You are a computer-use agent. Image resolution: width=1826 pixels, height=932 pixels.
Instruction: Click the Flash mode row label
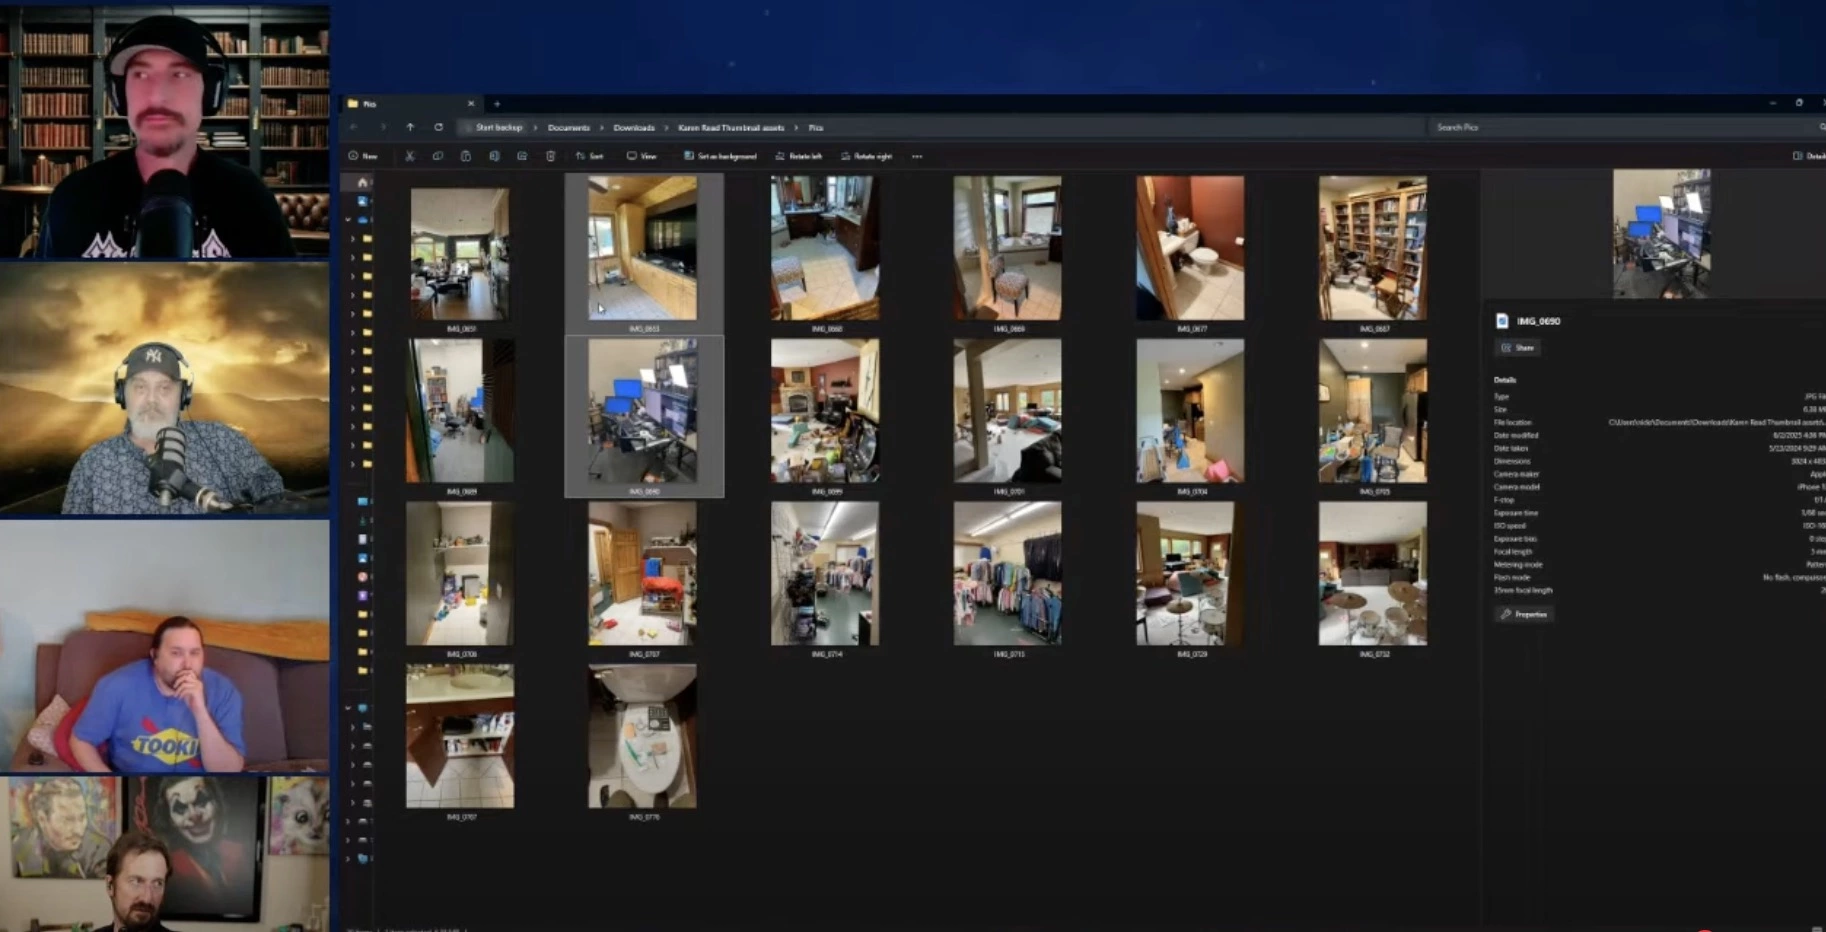tap(1512, 577)
